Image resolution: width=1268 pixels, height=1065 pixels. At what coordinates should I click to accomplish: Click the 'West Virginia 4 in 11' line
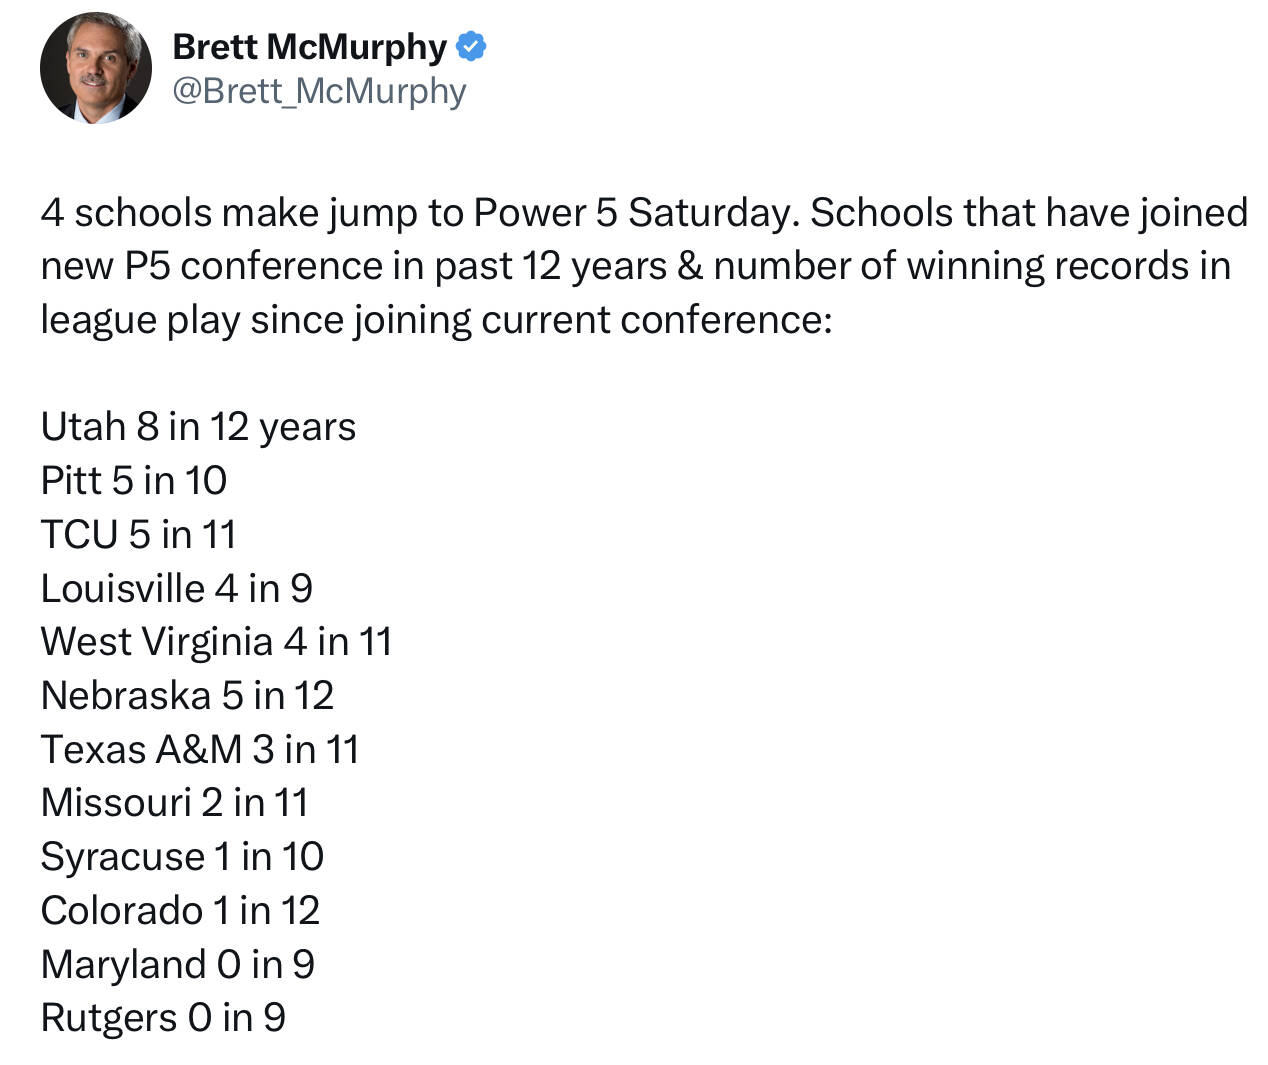[217, 642]
